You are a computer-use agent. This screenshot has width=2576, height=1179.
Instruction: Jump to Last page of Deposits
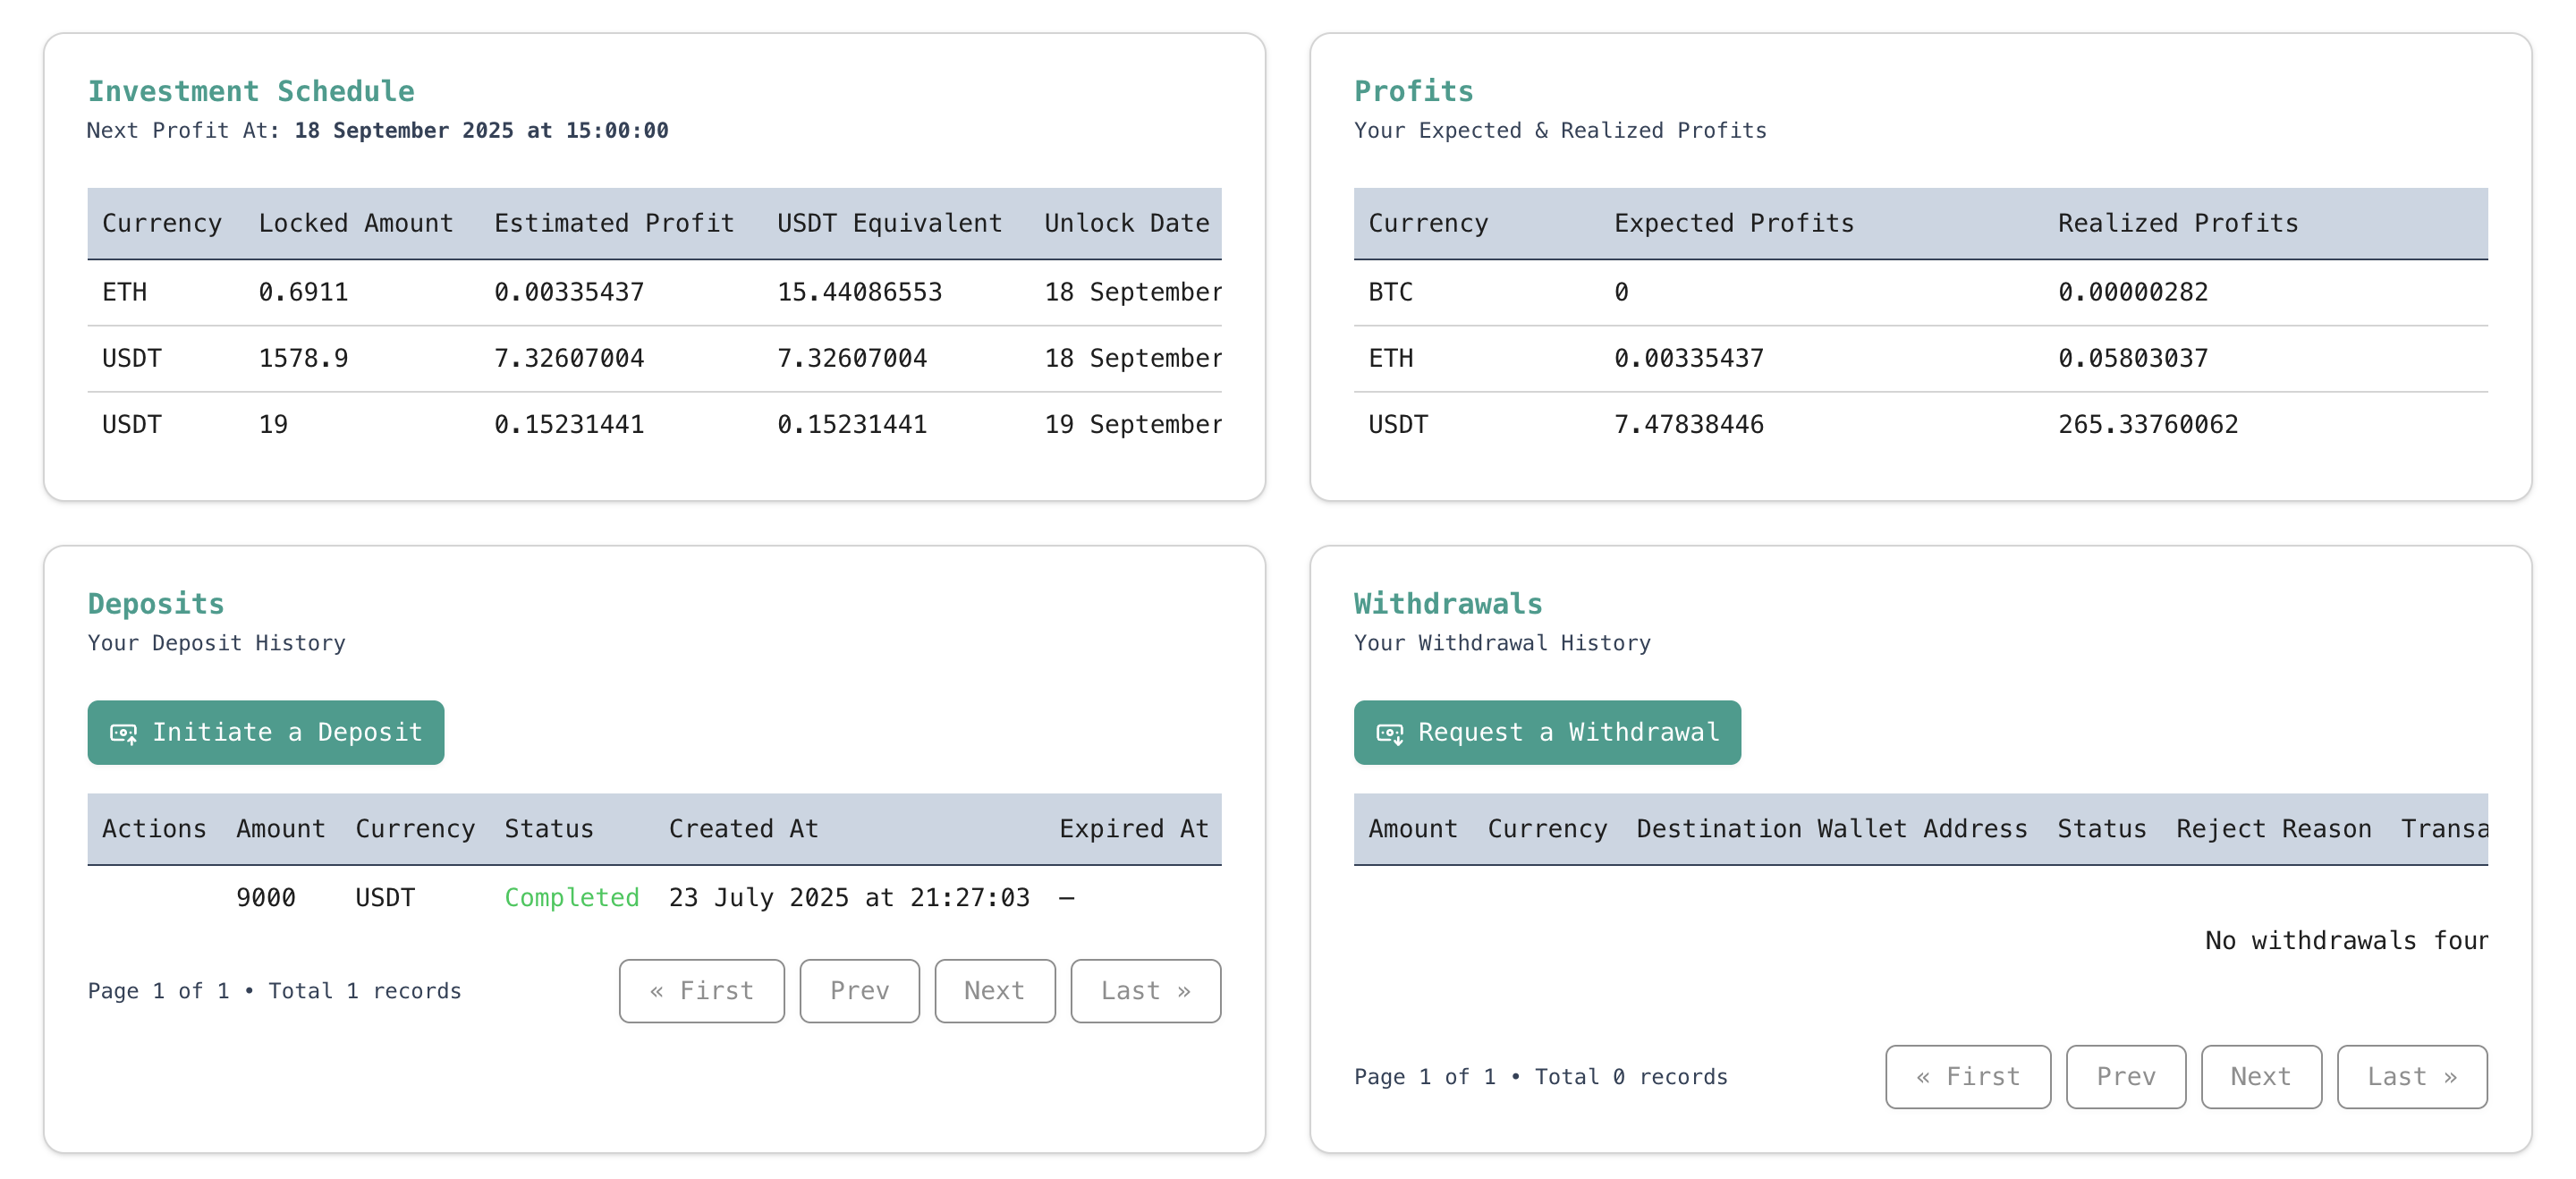1146,991
